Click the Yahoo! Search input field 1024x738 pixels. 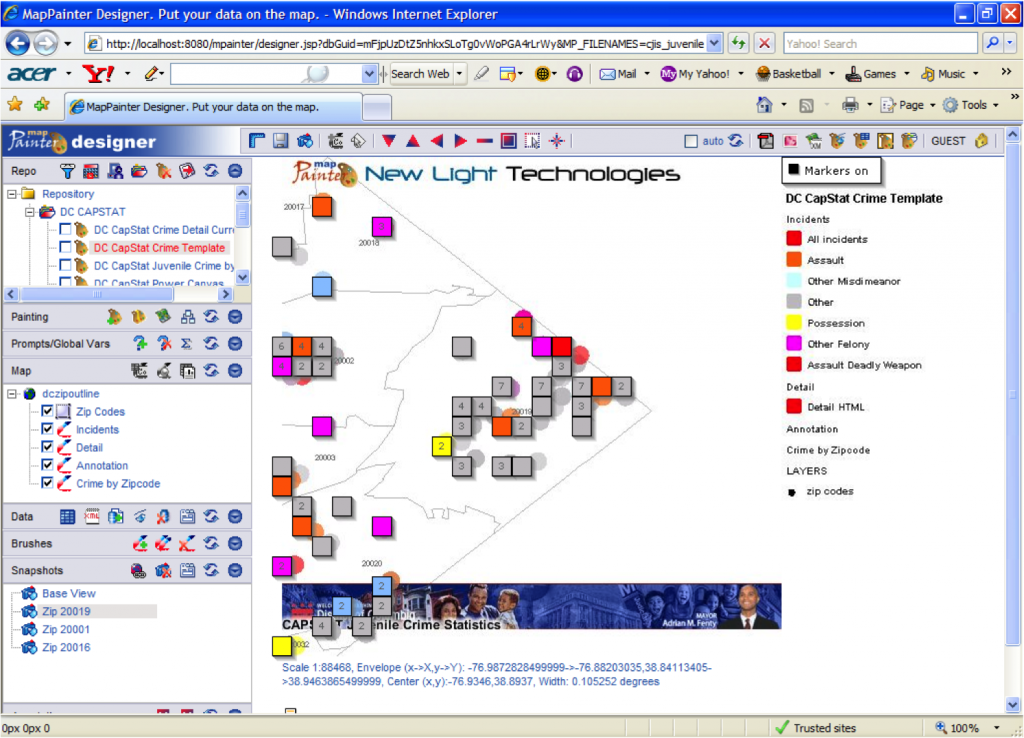click(880, 44)
